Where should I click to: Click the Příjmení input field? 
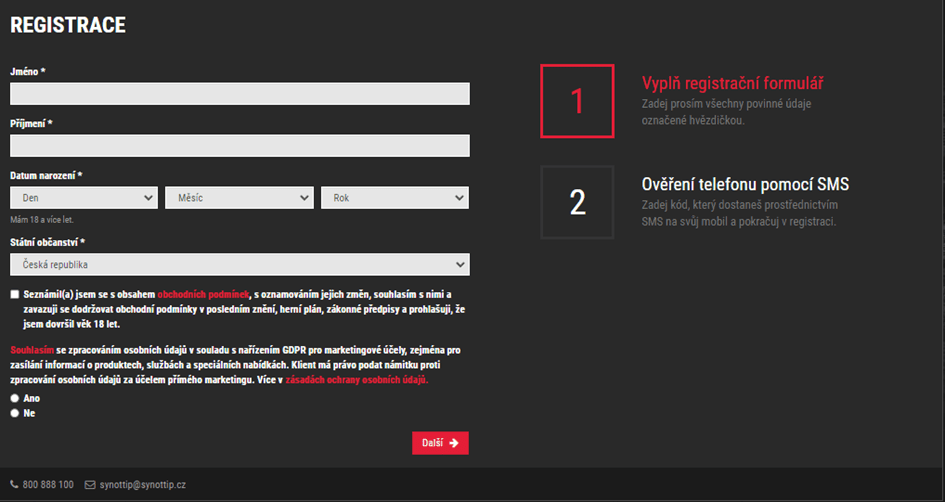click(240, 146)
